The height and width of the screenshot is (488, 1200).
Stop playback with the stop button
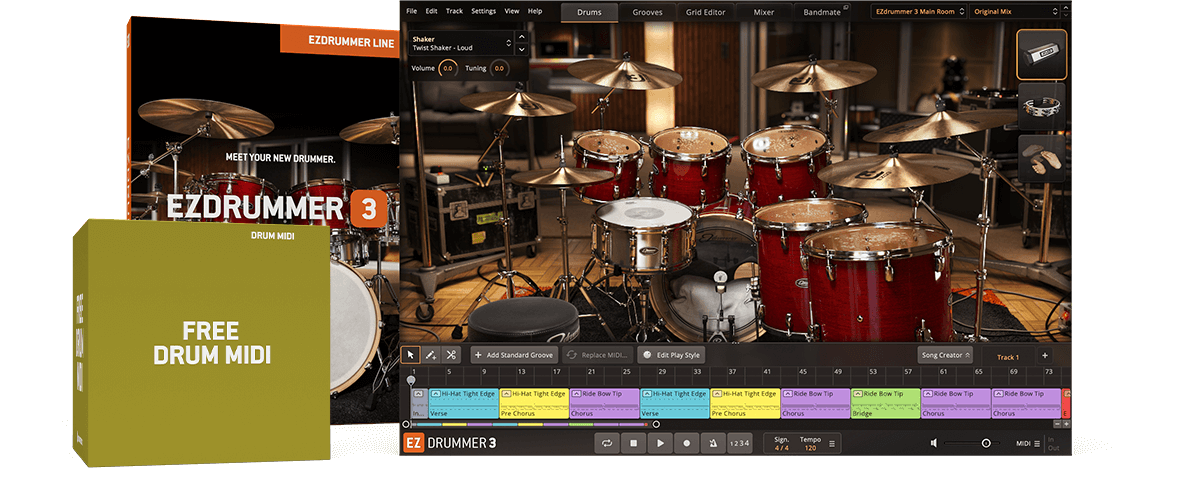click(x=633, y=443)
